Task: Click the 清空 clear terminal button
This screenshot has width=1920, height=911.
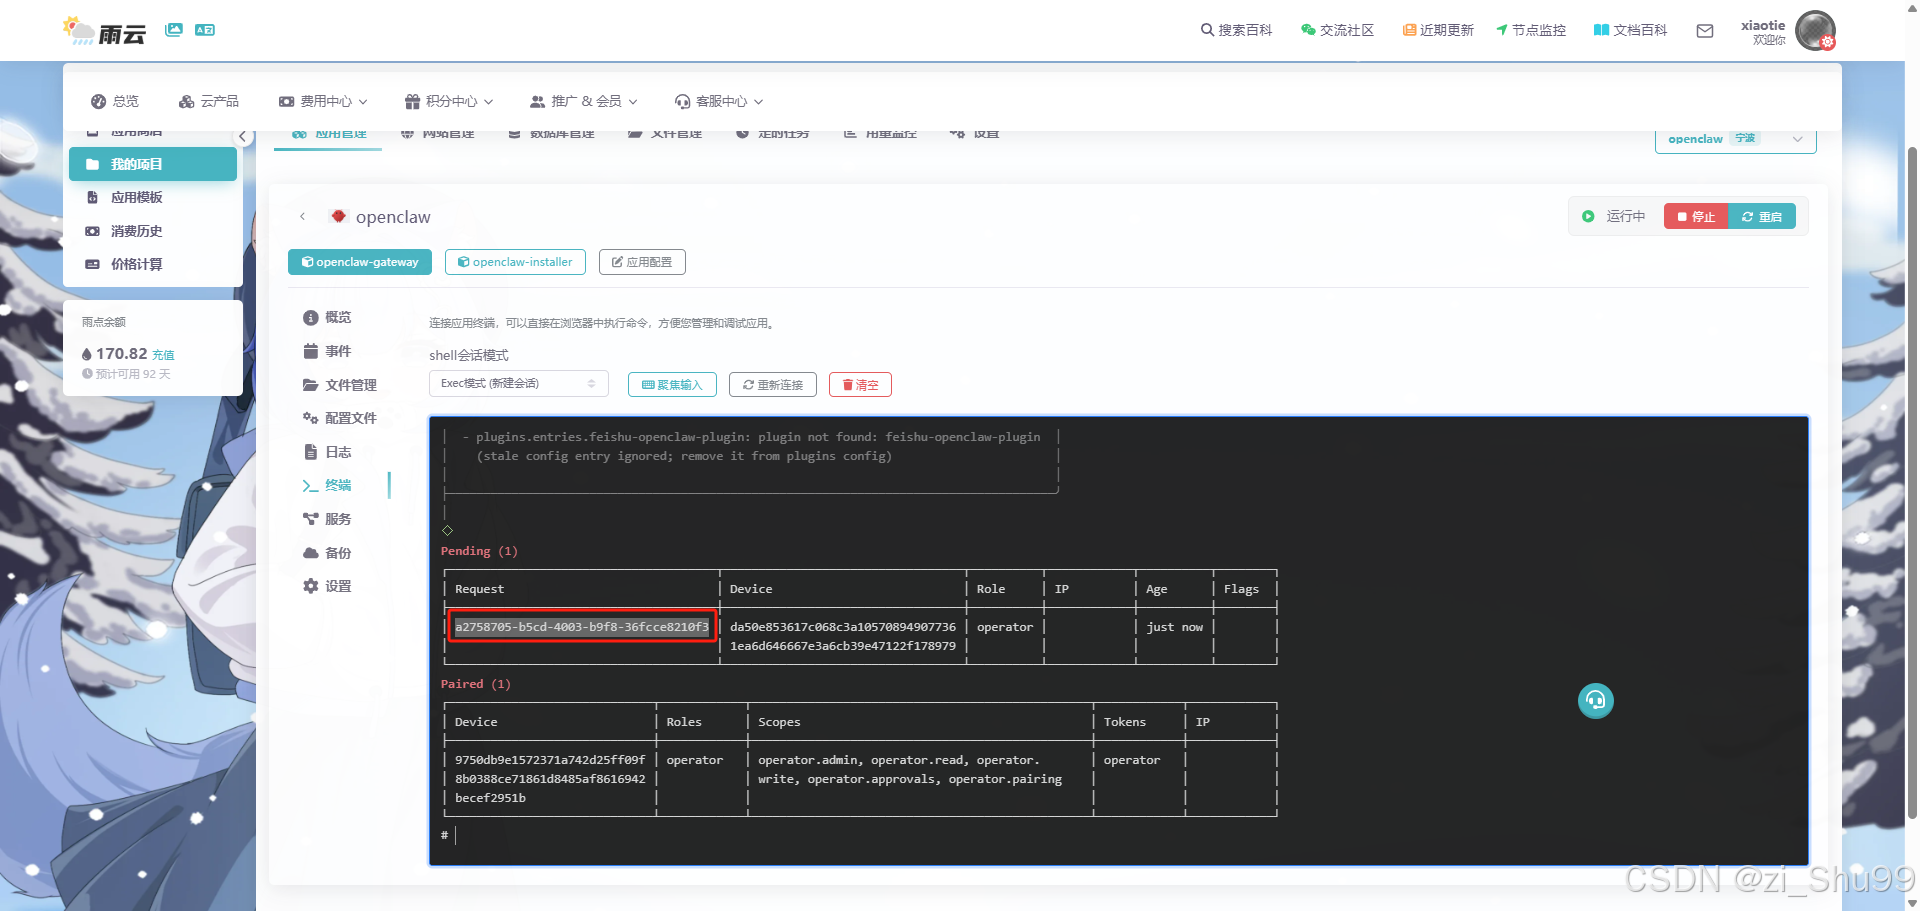Action: pos(859,385)
